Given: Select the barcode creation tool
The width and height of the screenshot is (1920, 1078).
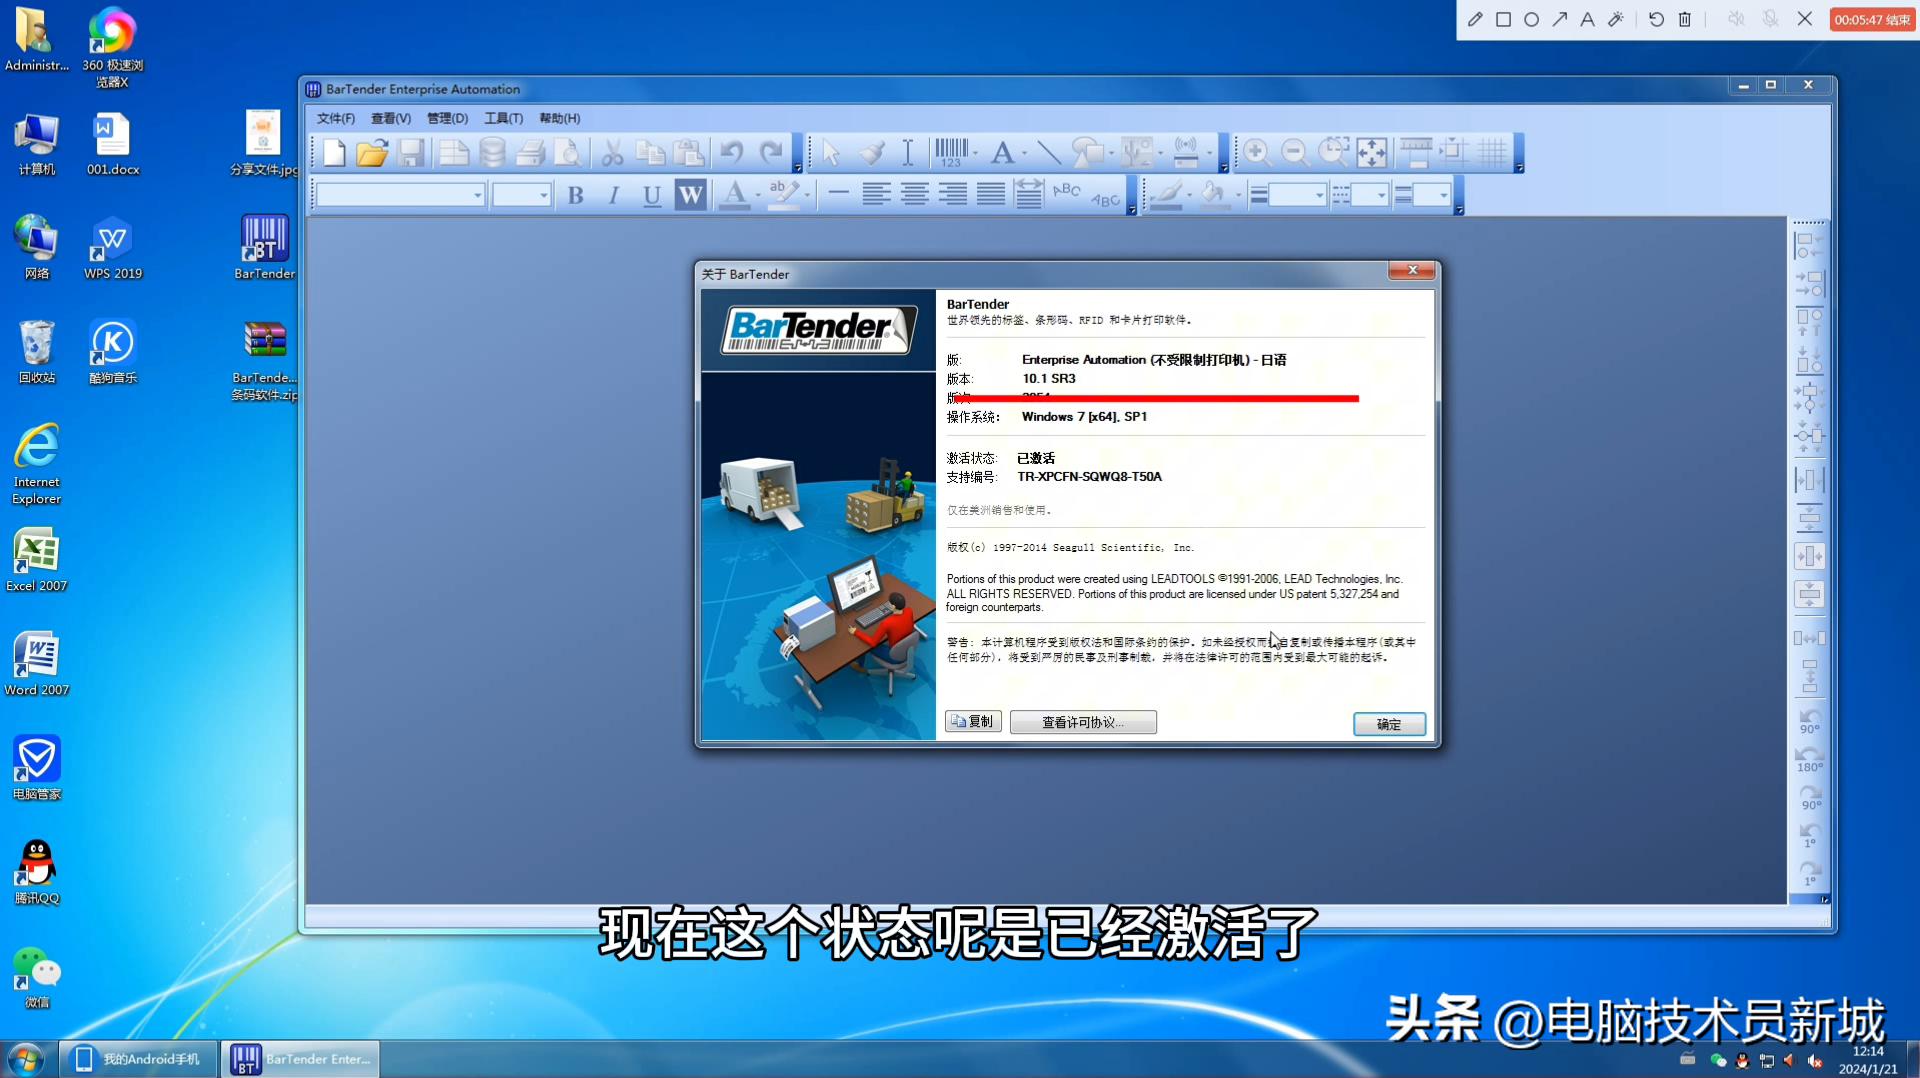Looking at the screenshot, I should (951, 153).
